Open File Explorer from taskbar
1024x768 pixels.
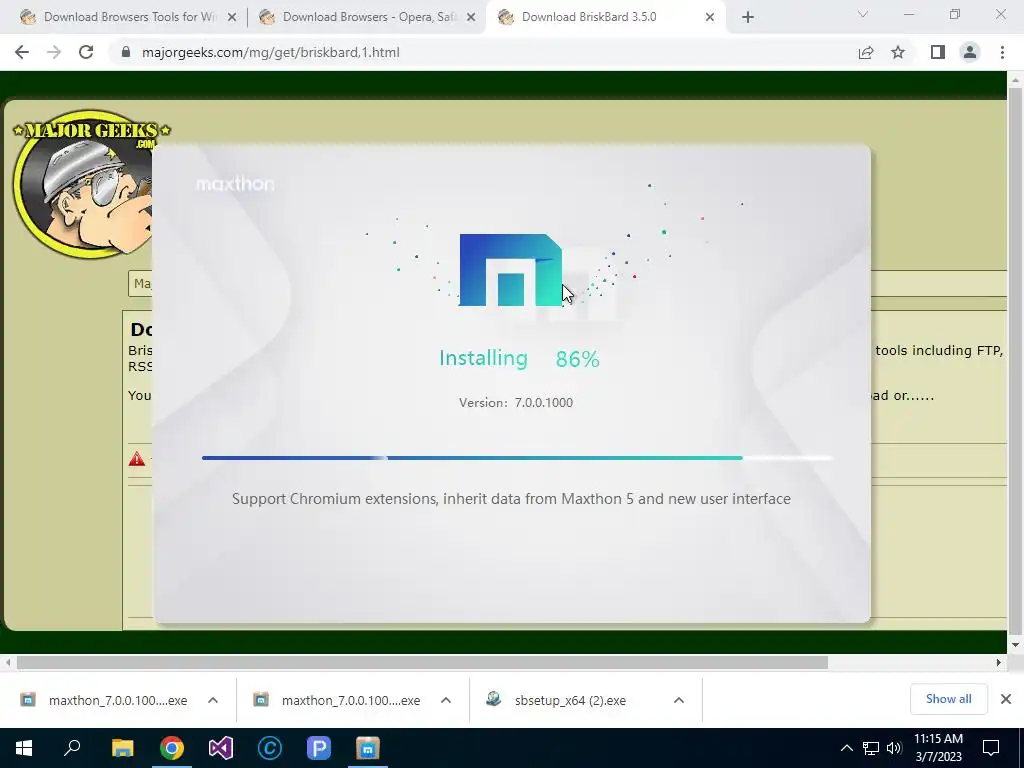(x=122, y=748)
